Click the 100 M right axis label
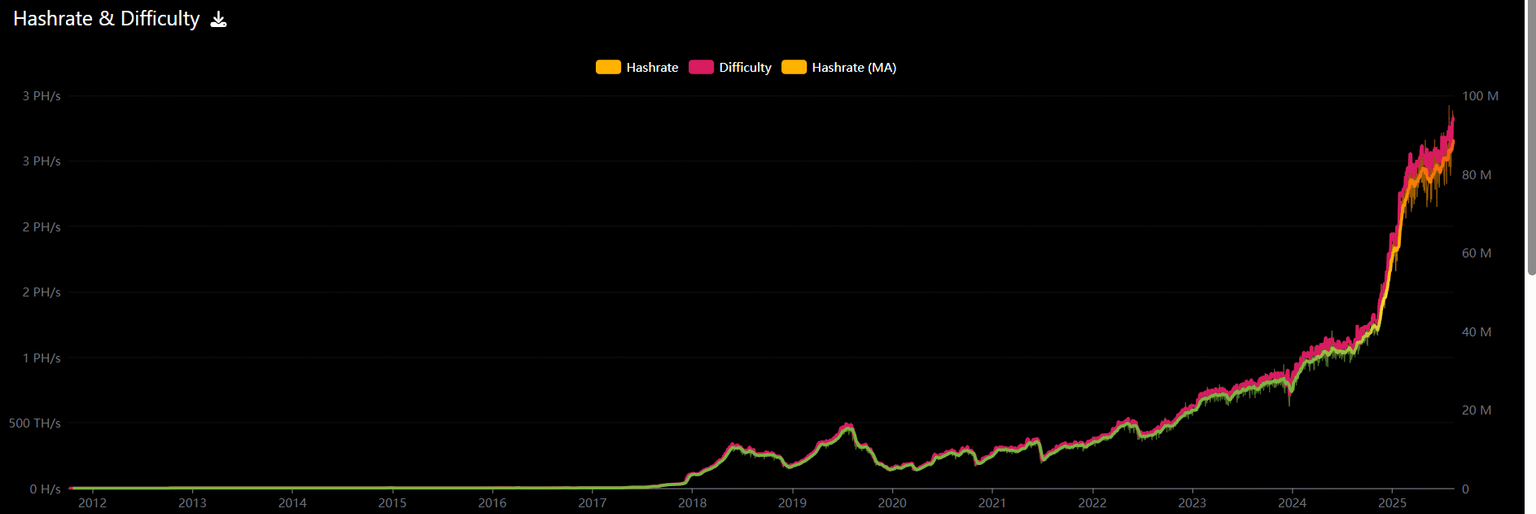Screen dimensions: 1536x514 point(1480,96)
